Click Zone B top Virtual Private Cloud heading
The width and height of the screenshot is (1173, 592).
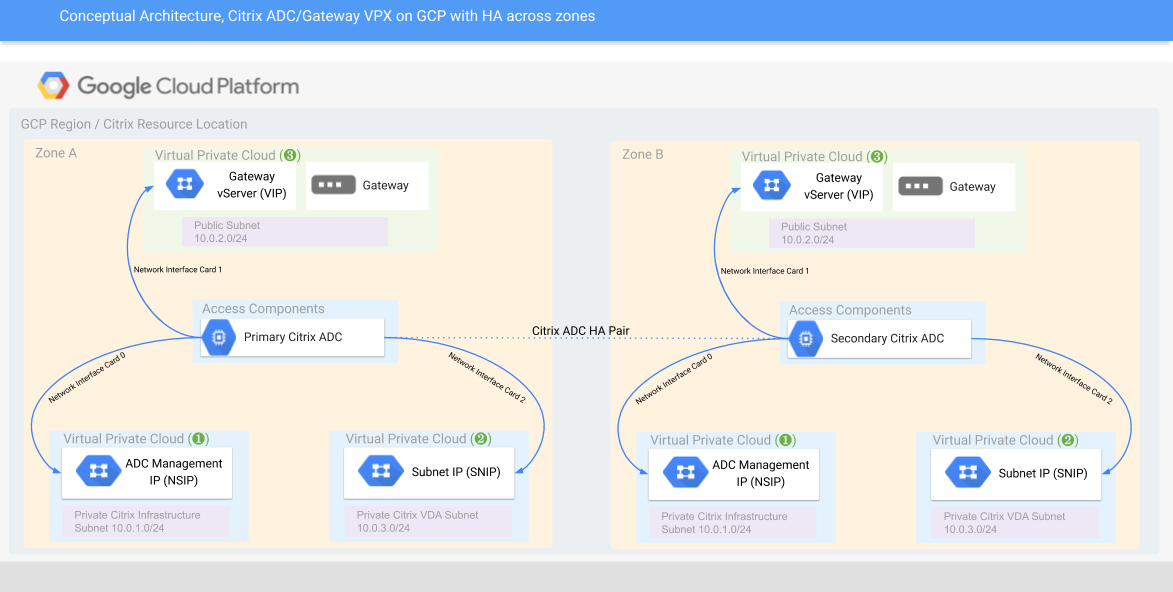[x=815, y=157]
